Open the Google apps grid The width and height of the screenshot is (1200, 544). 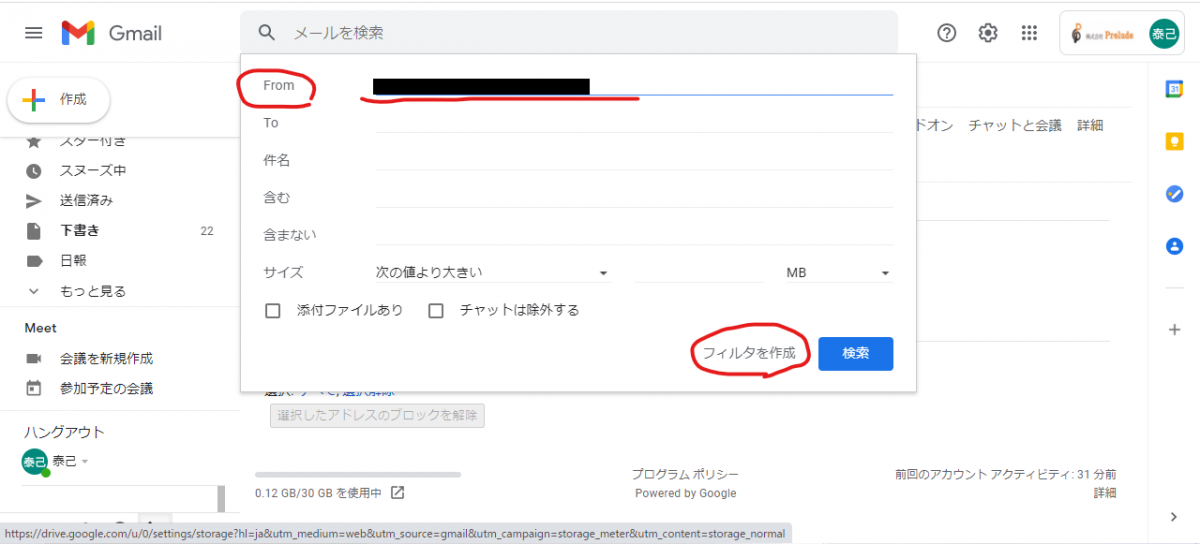(1029, 33)
